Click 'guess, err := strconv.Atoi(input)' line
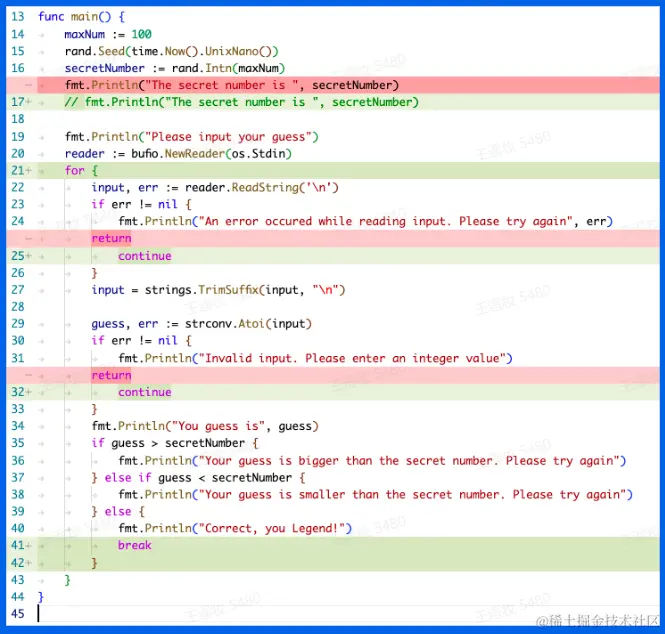Viewport: 665px width, 634px height. pos(201,324)
